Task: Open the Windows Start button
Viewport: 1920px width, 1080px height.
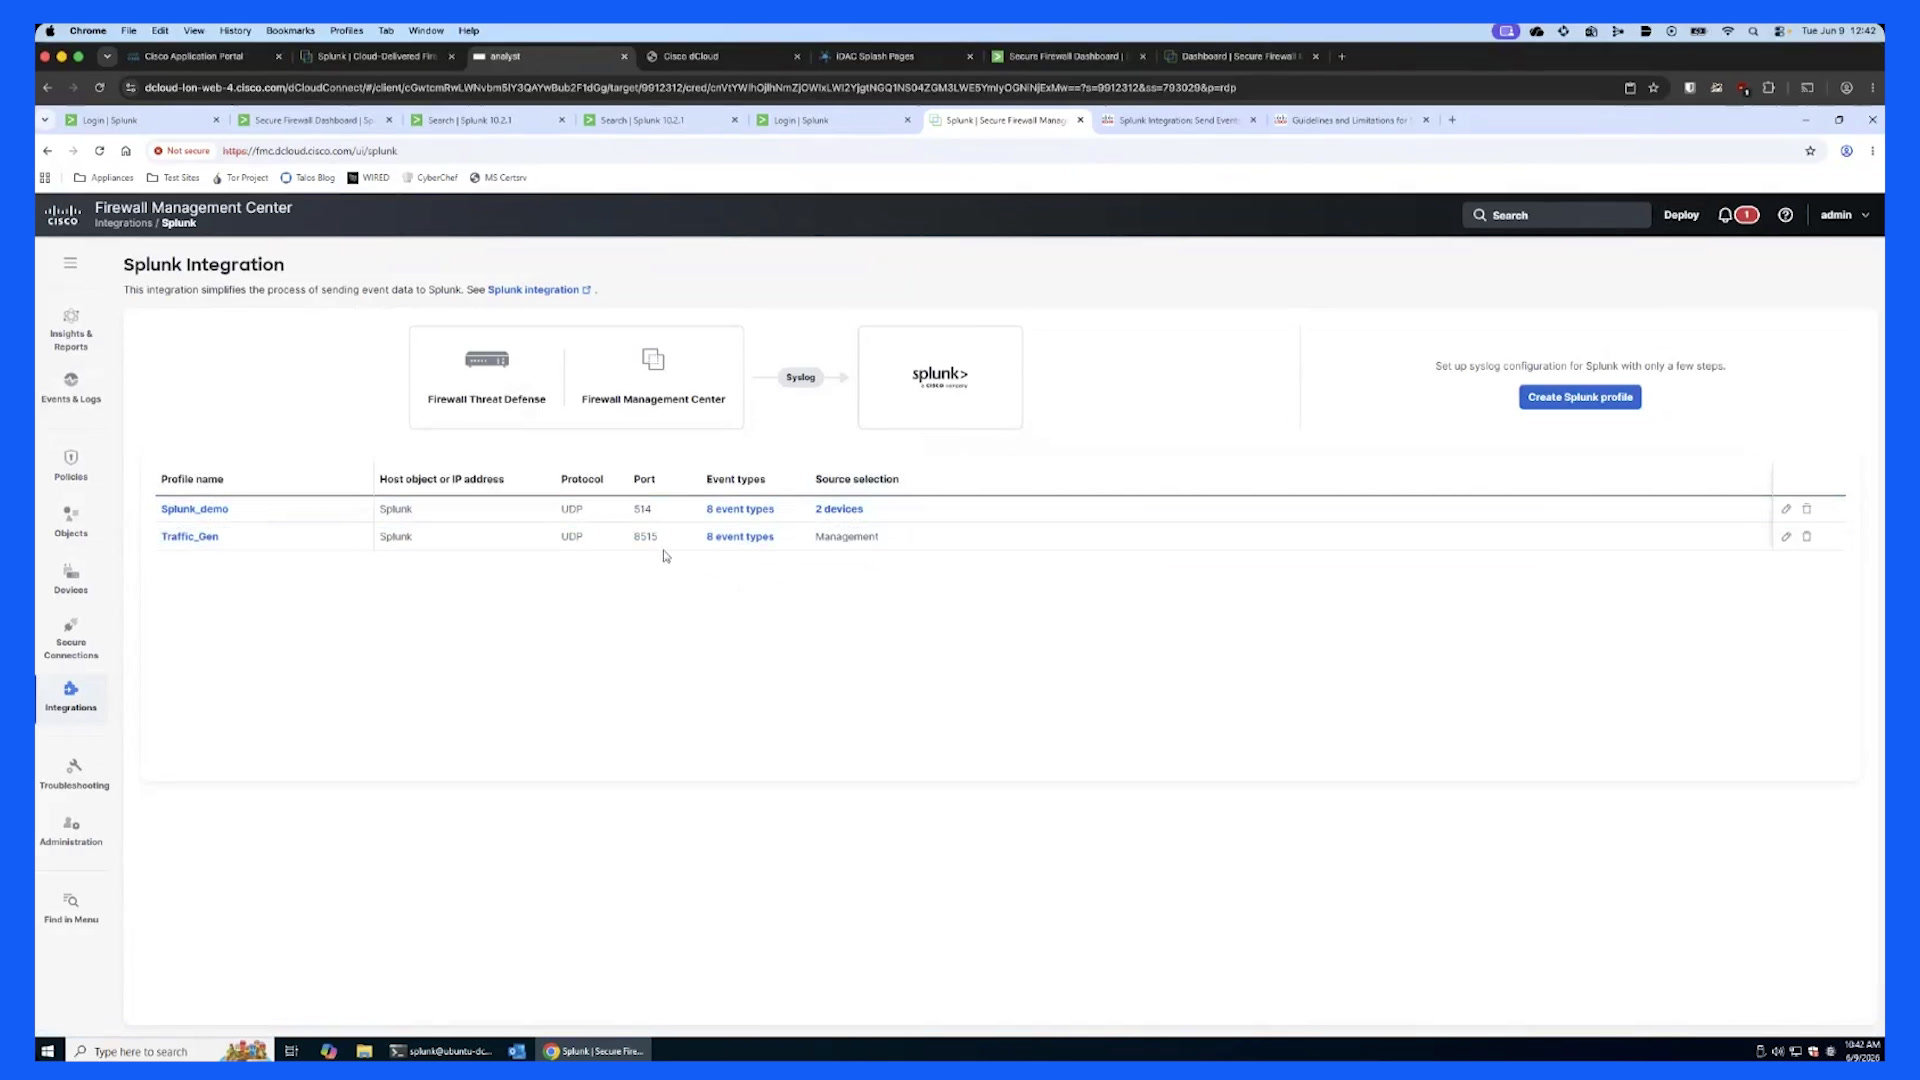Action: tap(47, 1051)
